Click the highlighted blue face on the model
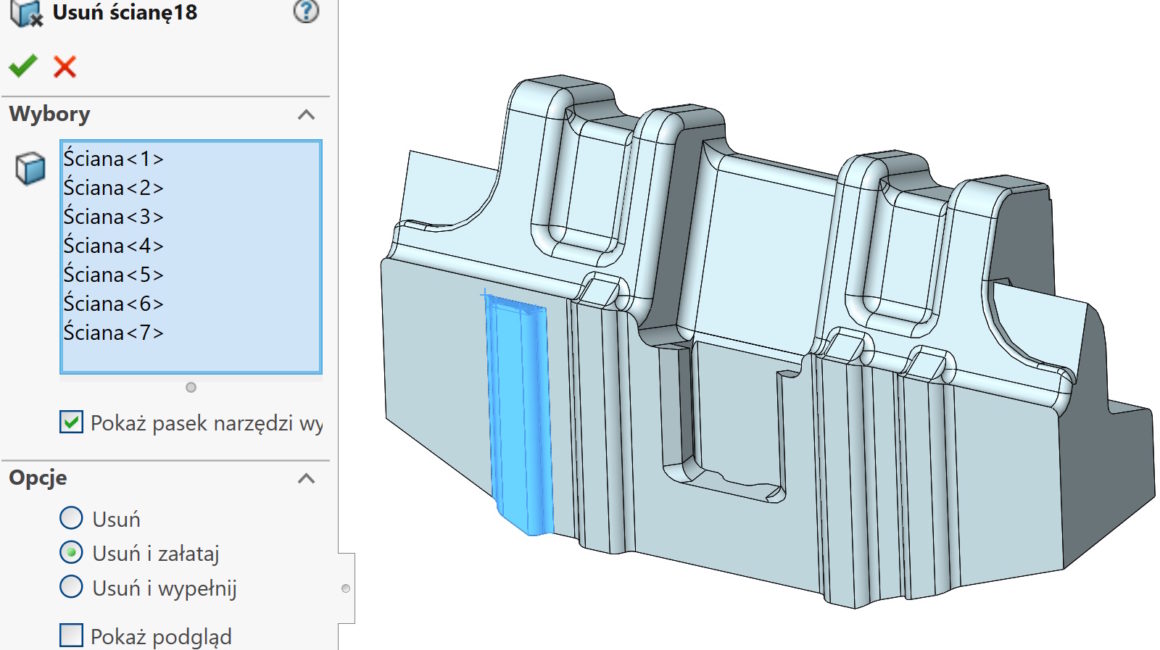Viewport: 1160px width, 650px height. pyautogui.click(x=515, y=410)
